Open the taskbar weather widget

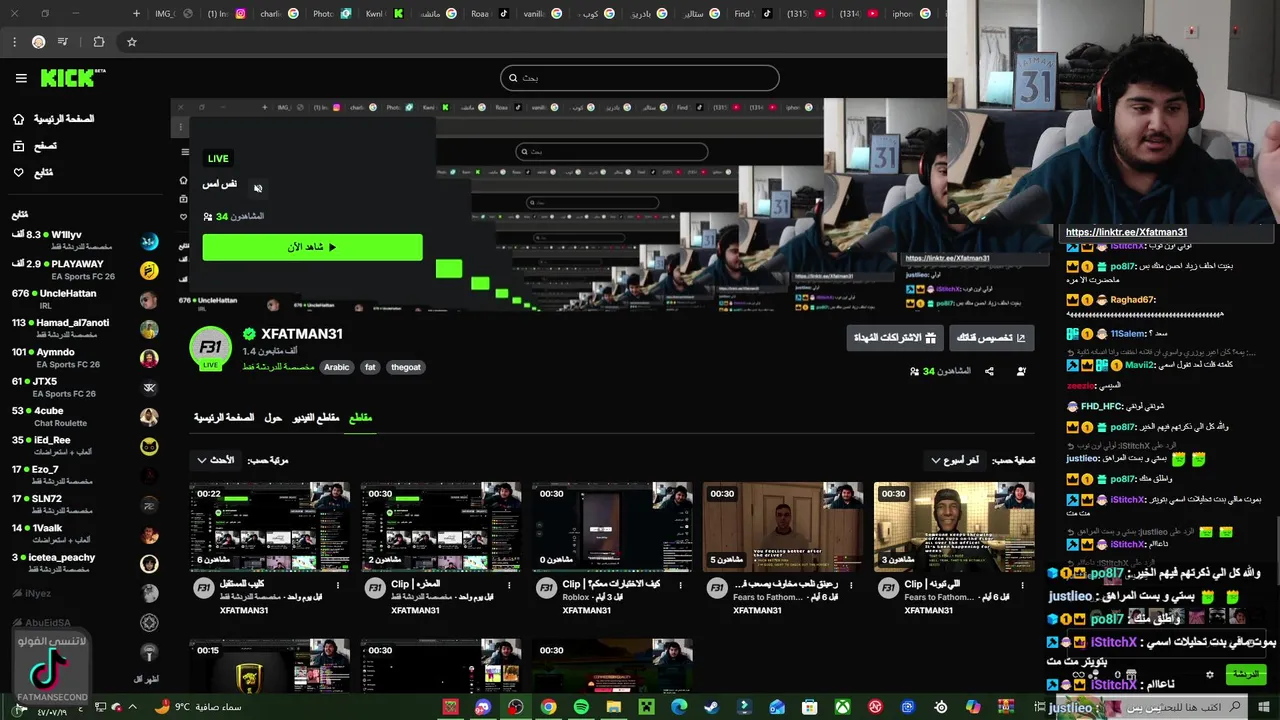[x=198, y=707]
